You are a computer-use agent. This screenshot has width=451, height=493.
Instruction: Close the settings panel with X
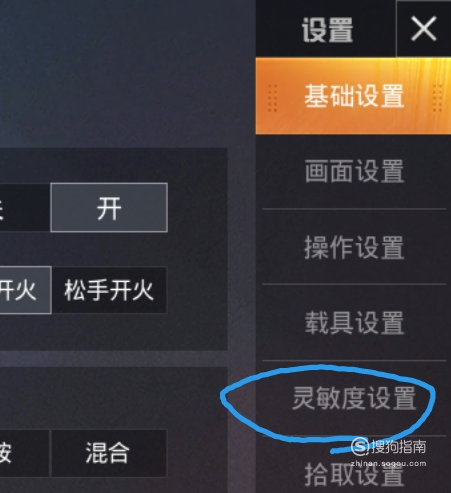pyautogui.click(x=424, y=29)
